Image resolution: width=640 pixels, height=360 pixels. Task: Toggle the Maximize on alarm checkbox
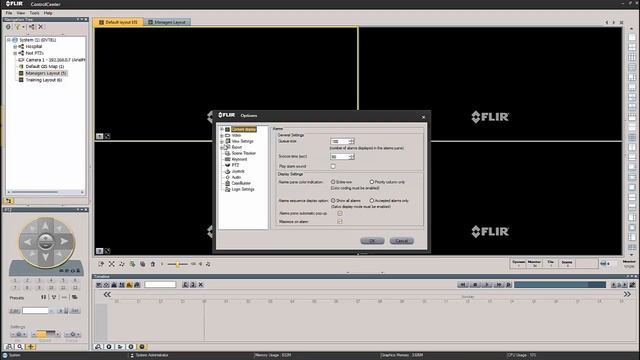[340, 222]
